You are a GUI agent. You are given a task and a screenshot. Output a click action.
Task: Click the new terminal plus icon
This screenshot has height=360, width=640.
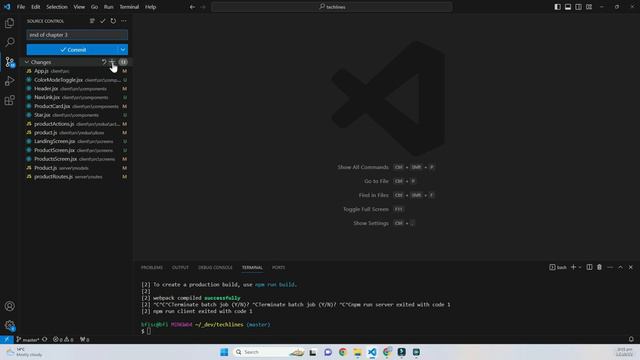[573, 267]
